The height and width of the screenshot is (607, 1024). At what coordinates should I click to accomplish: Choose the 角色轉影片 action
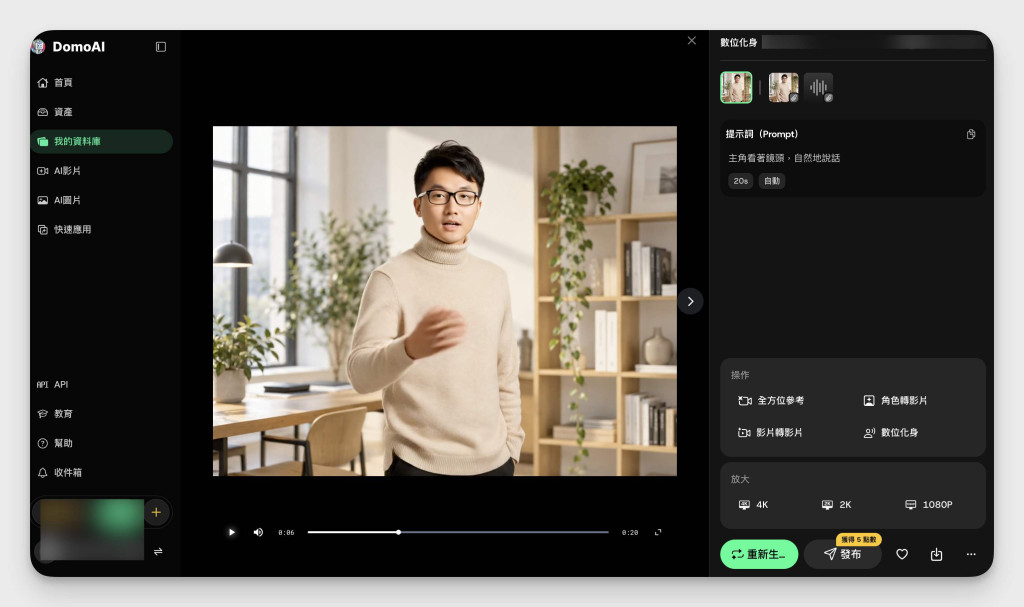(895, 401)
